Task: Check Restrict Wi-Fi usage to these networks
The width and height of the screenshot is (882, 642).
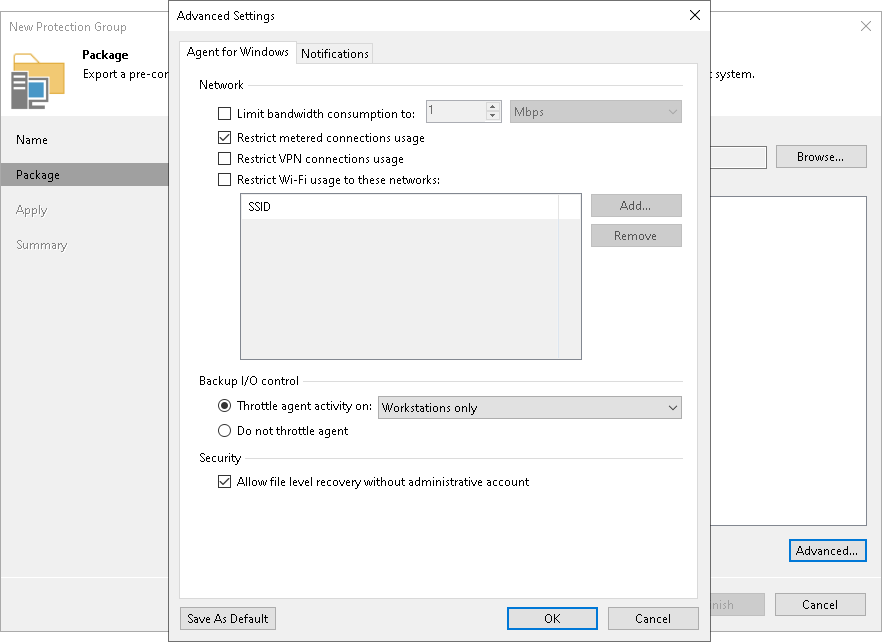Action: [225, 180]
